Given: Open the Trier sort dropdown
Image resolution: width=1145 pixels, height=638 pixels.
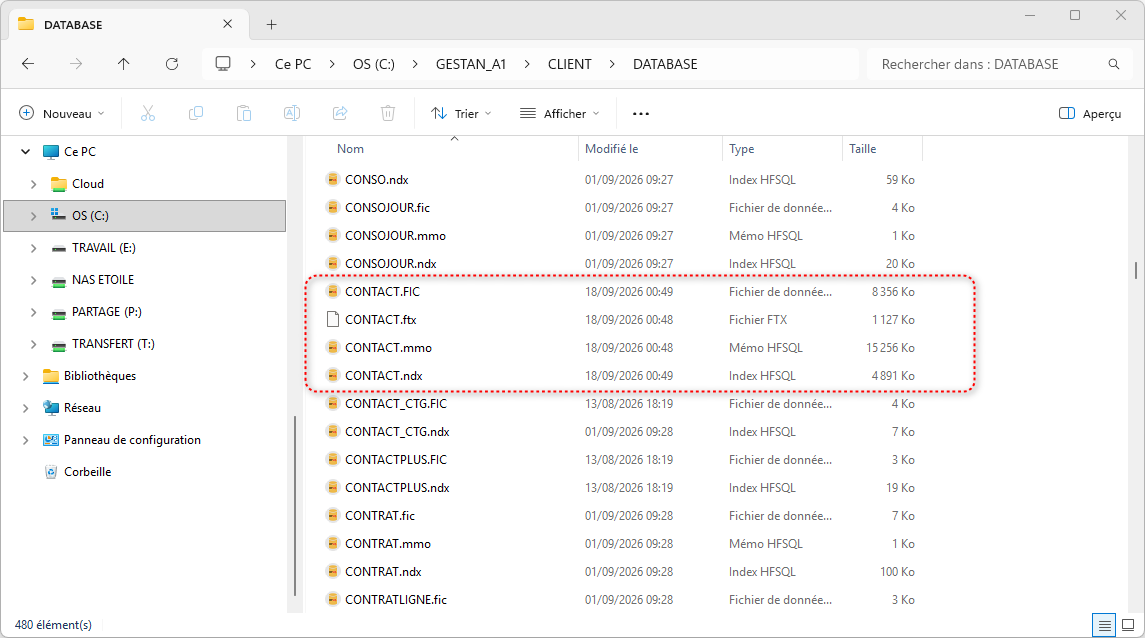Looking at the screenshot, I should coord(462,113).
